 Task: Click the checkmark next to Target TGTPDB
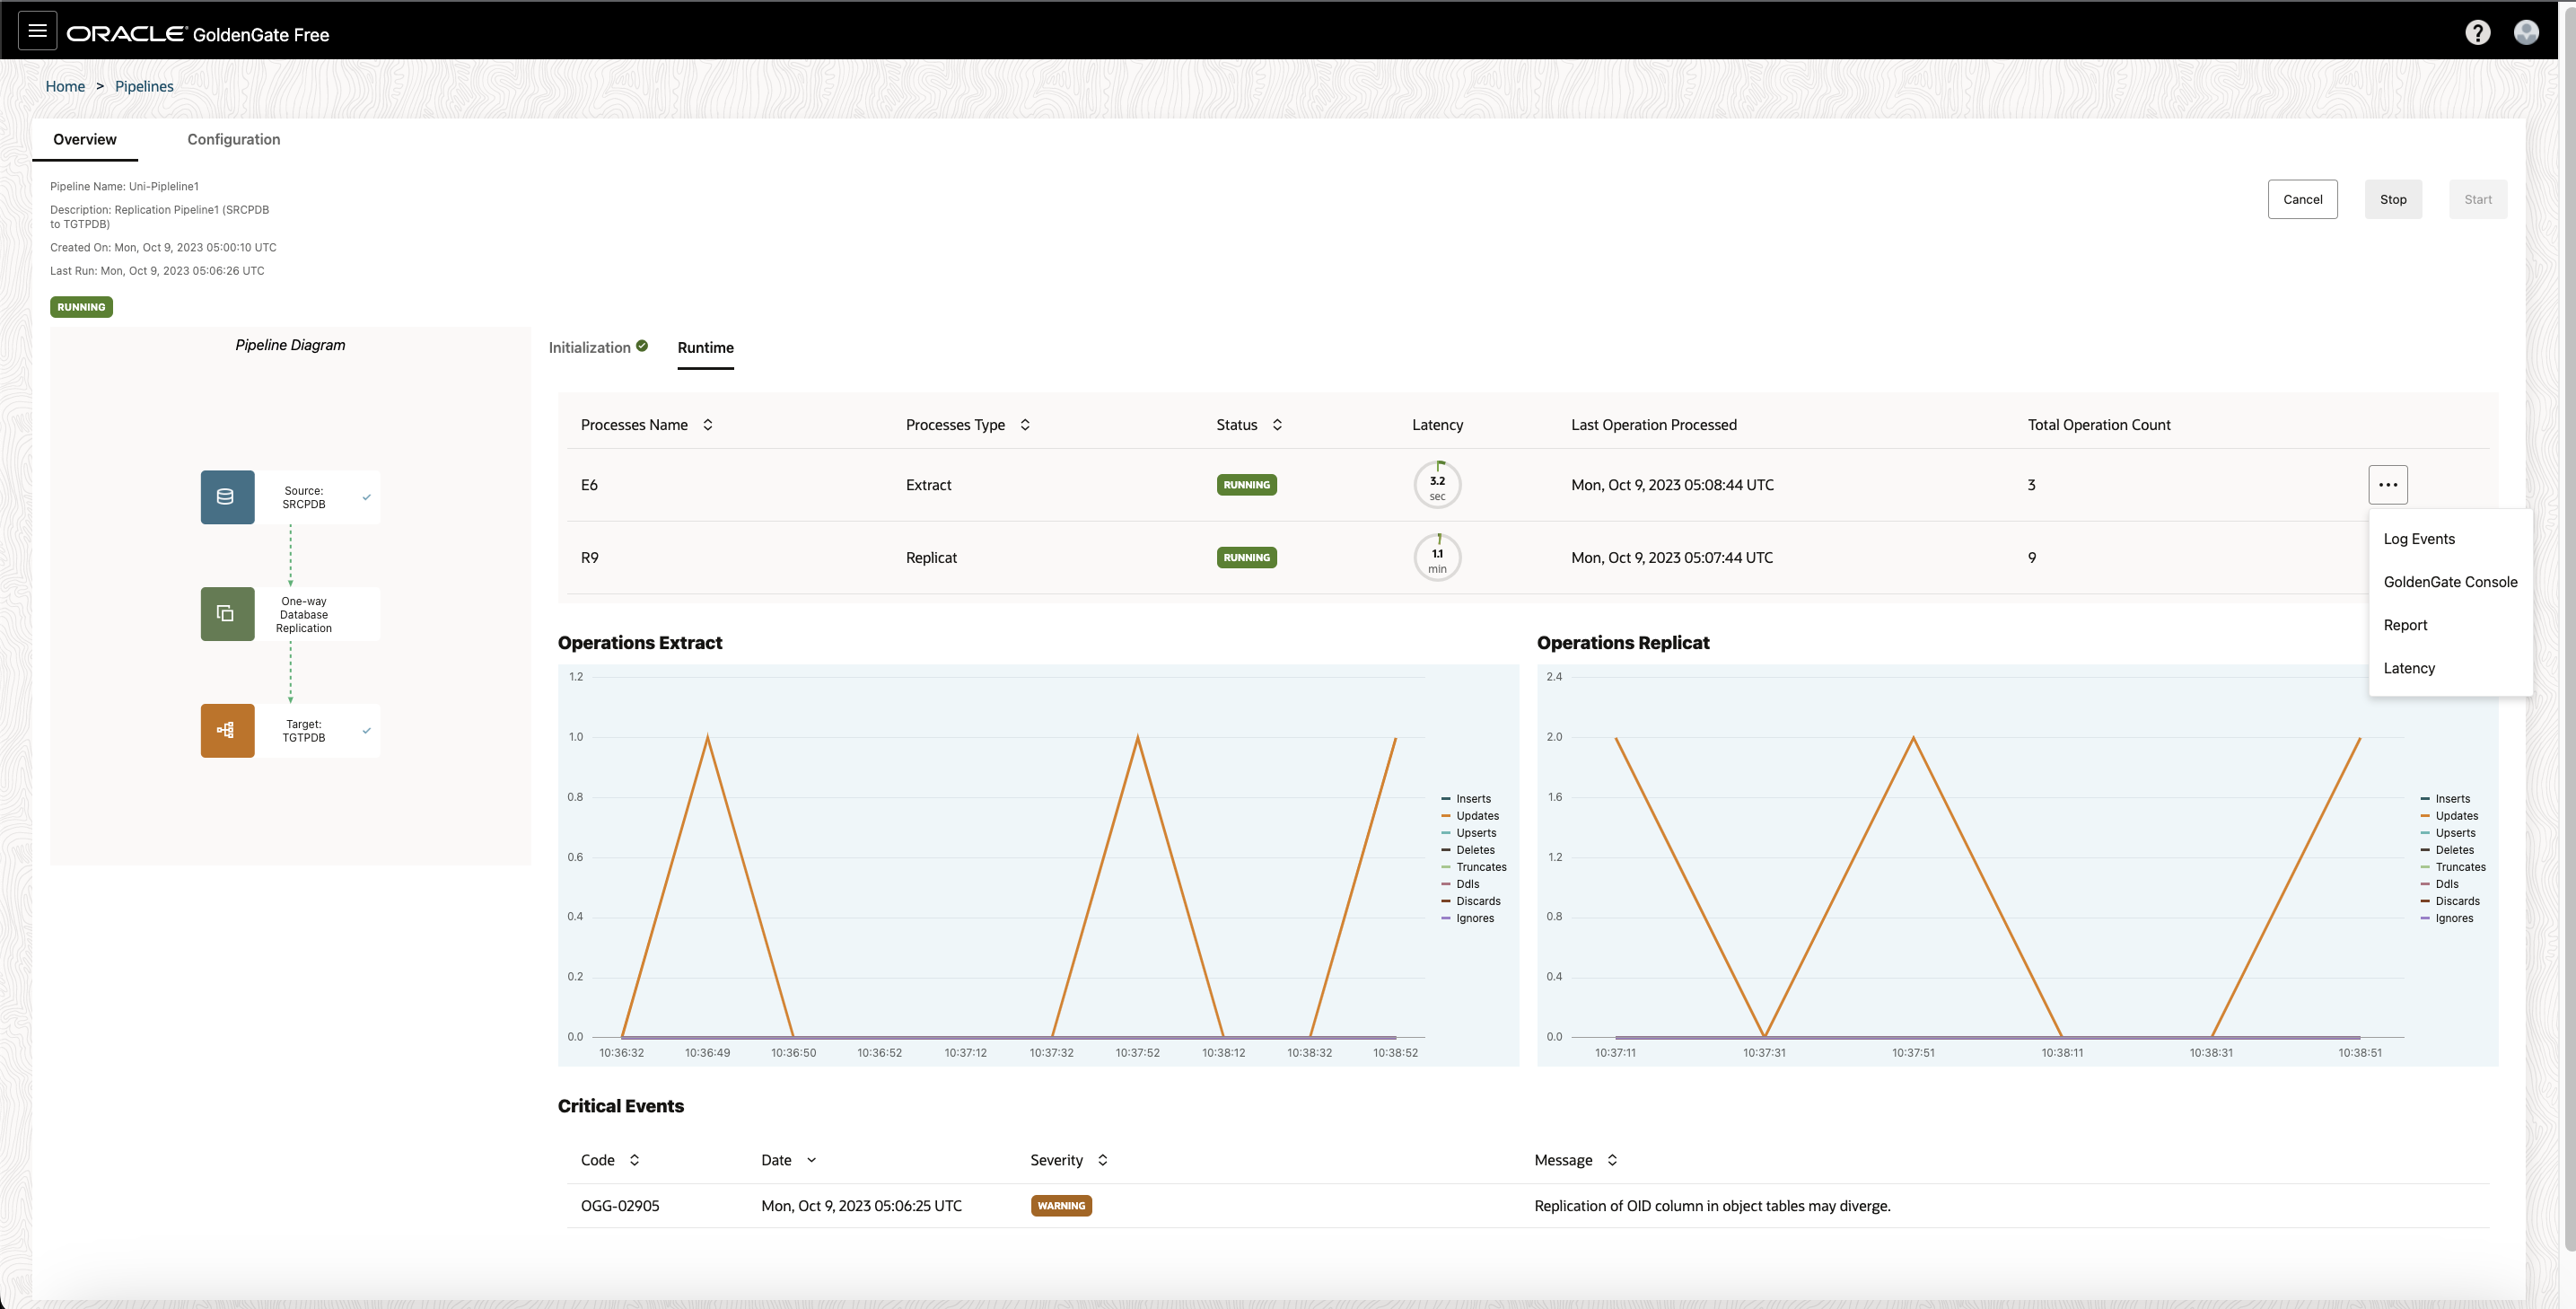[x=366, y=730]
